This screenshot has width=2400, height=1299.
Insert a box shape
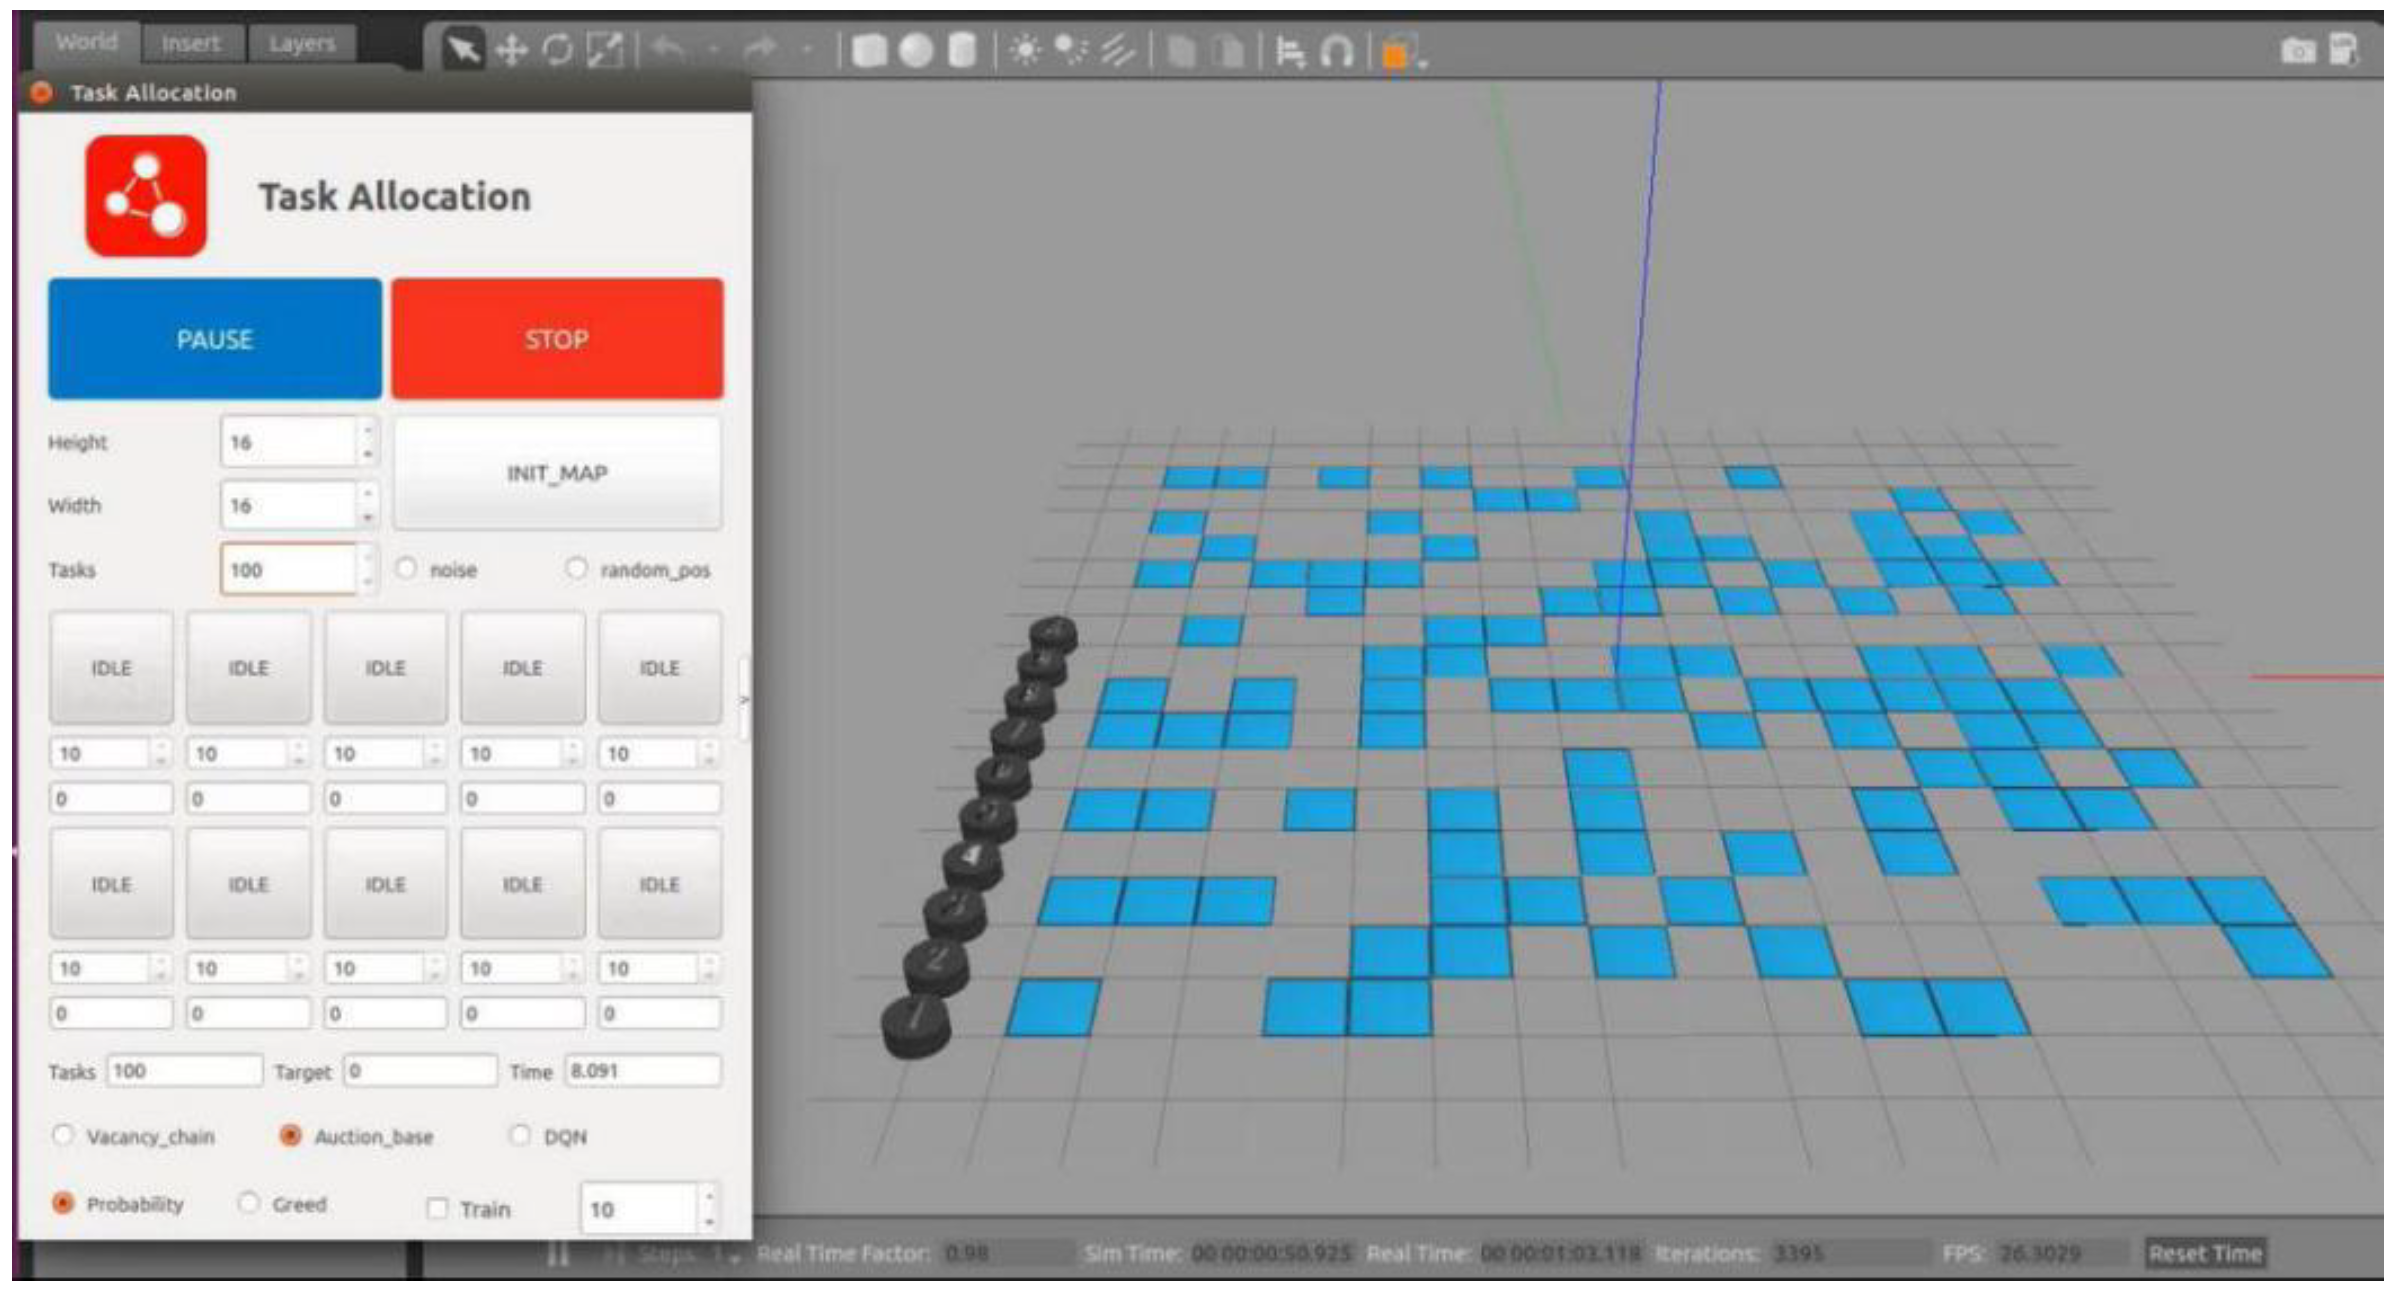[869, 50]
